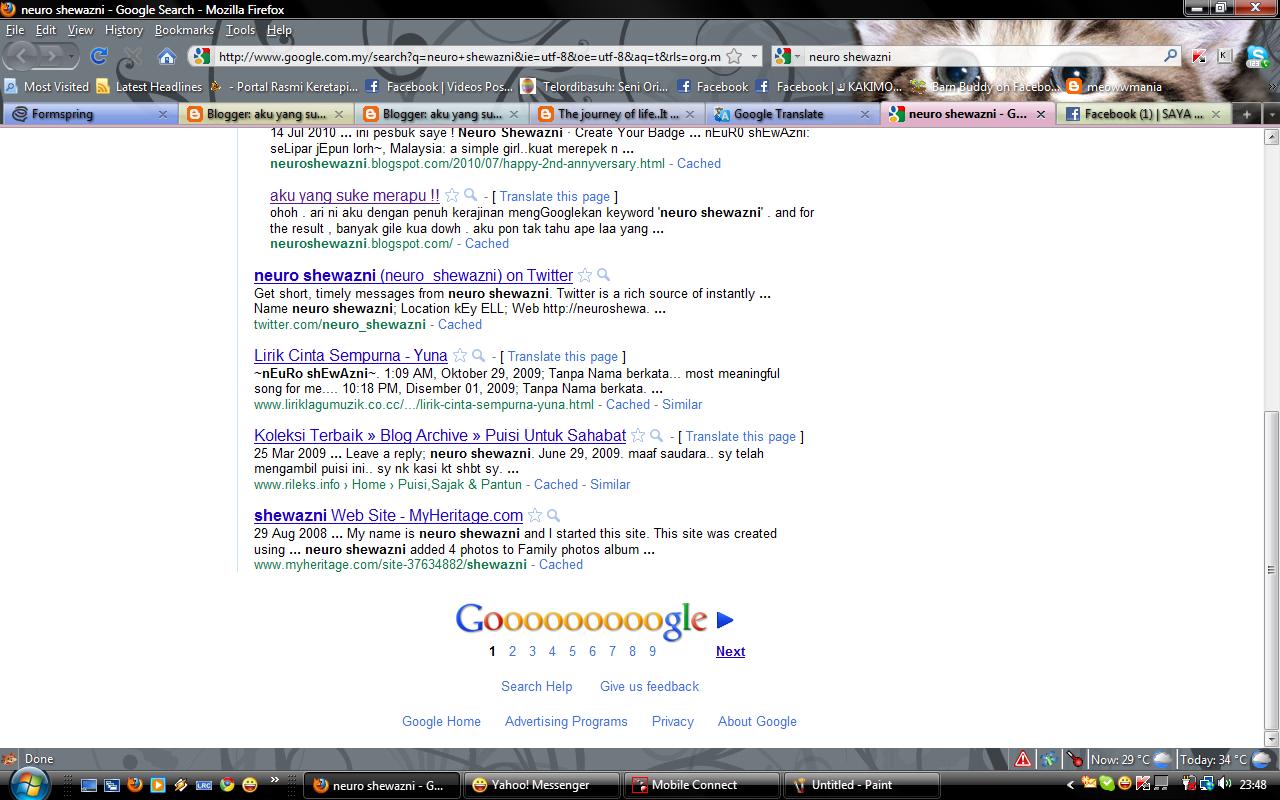This screenshot has height=800, width=1280.
Task: Click into the URL address field
Action: pos(469,57)
